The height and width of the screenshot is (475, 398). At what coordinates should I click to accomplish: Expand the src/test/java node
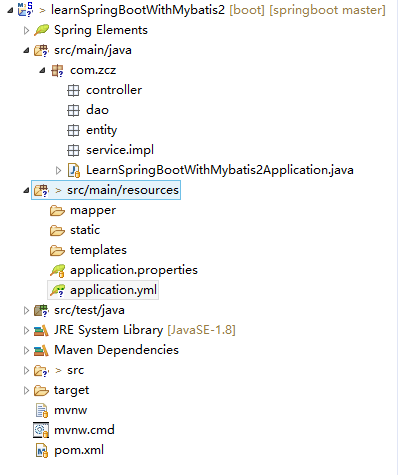pos(26,311)
